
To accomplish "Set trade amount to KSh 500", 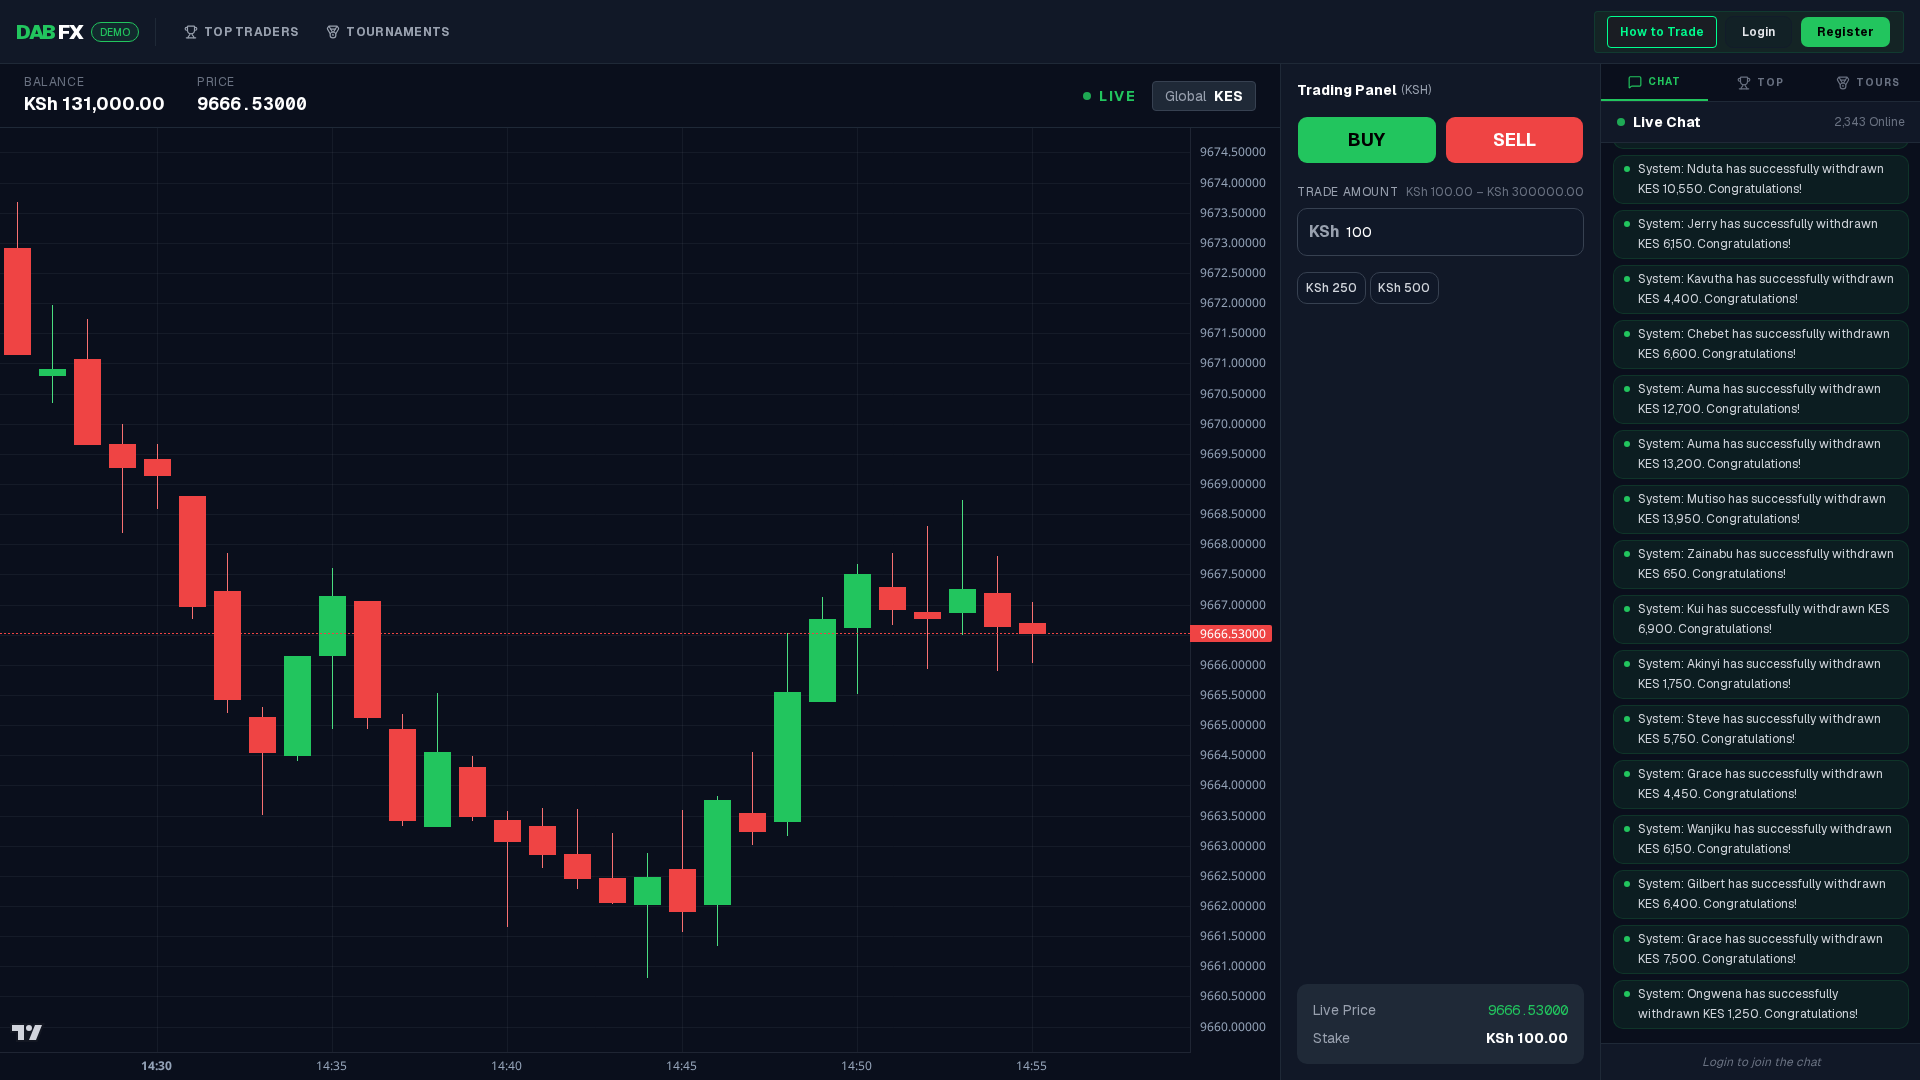I will [x=1404, y=288].
